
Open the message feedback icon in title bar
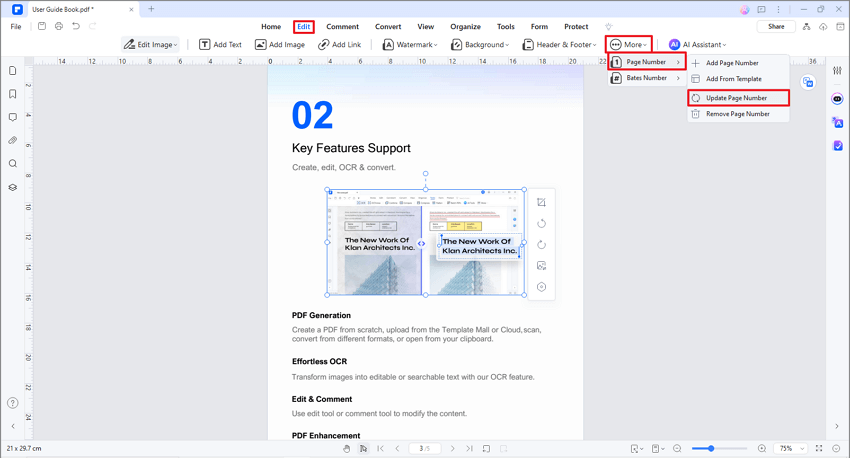(x=762, y=10)
